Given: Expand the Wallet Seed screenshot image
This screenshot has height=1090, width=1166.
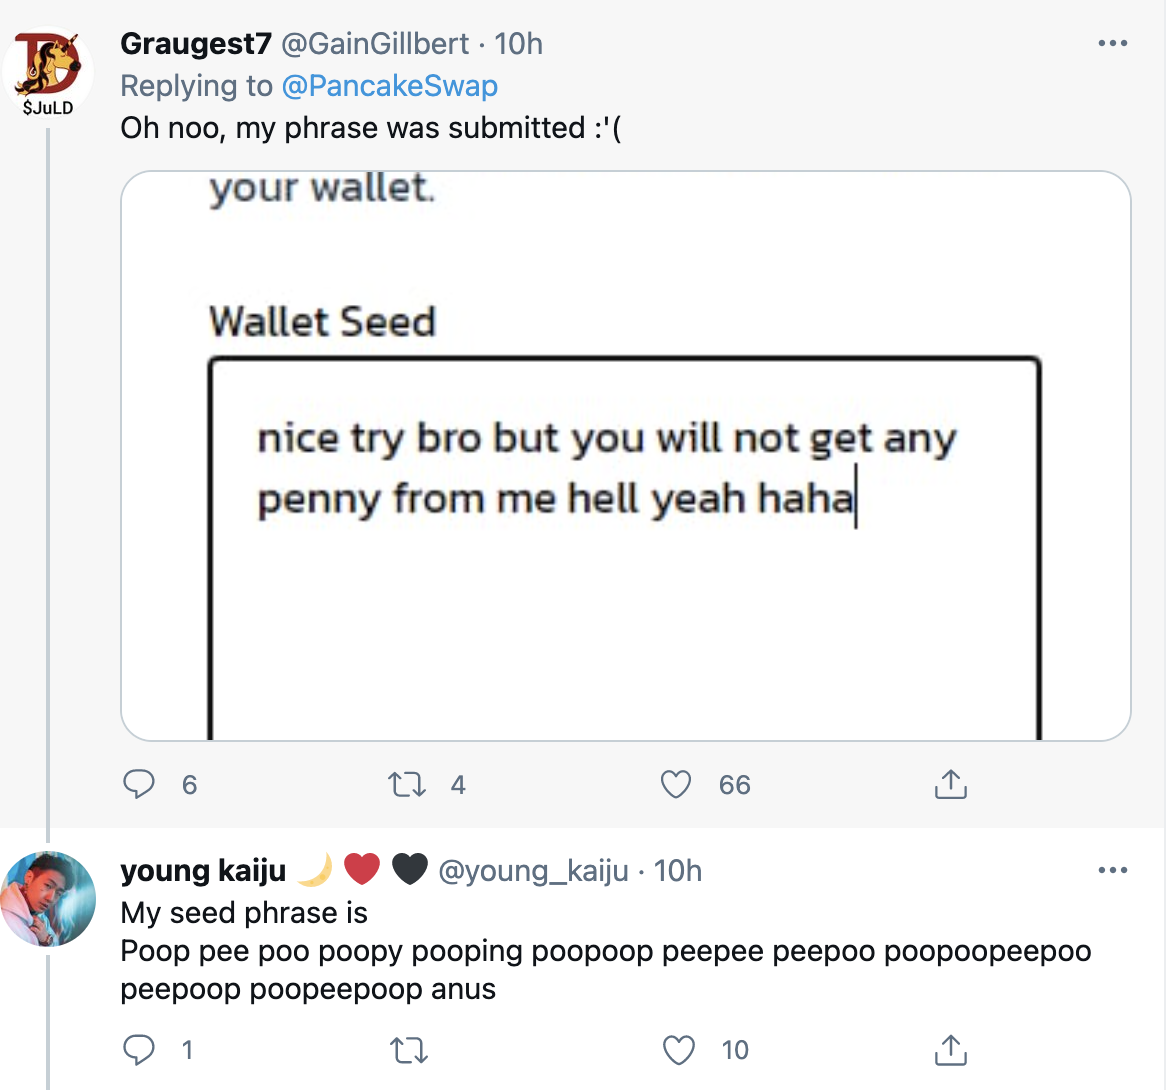Looking at the screenshot, I should (x=626, y=456).
